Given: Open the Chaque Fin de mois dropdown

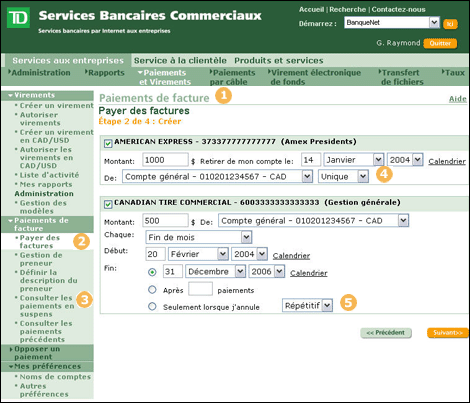Looking at the screenshot, I should (x=199, y=237).
